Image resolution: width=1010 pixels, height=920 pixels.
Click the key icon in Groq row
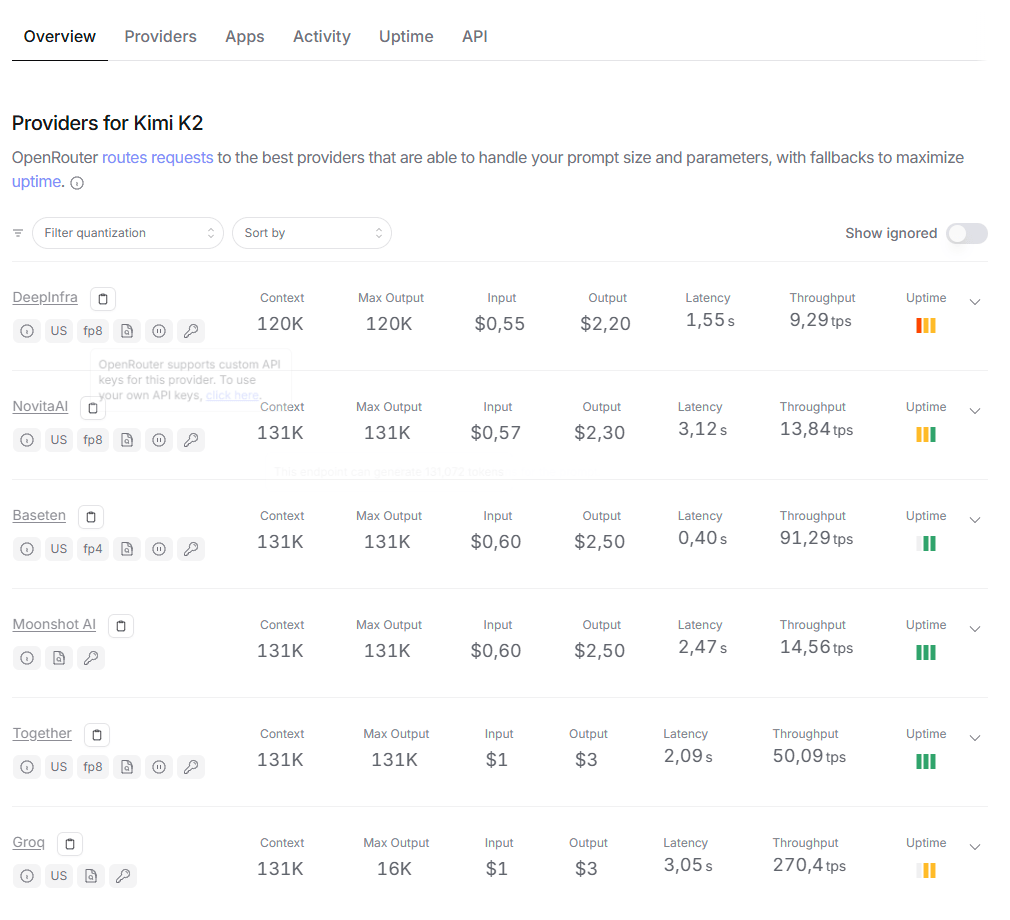point(123,876)
